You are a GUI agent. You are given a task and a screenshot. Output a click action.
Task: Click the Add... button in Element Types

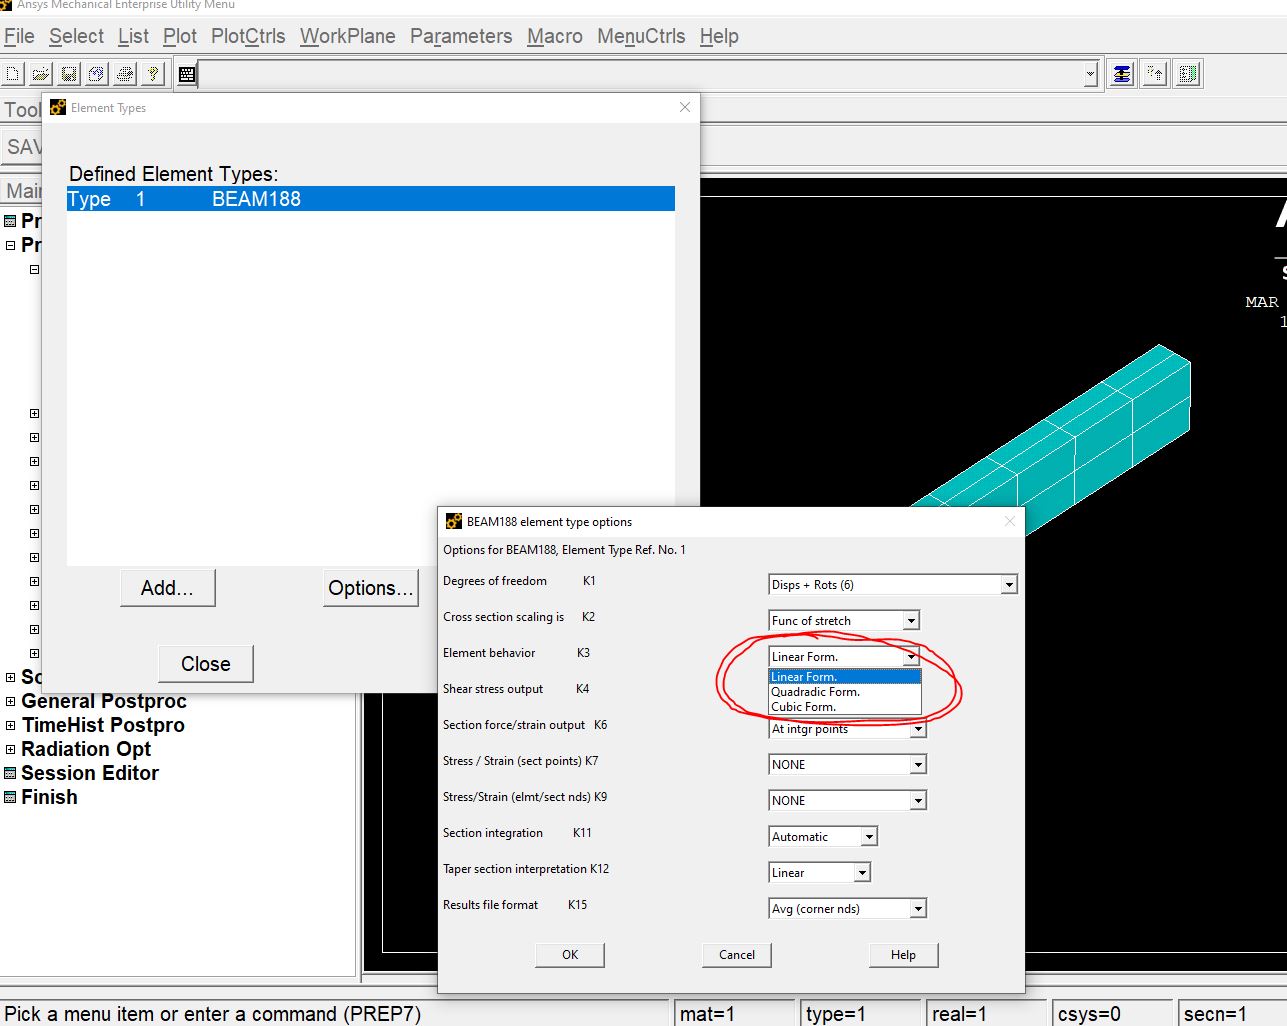167,588
